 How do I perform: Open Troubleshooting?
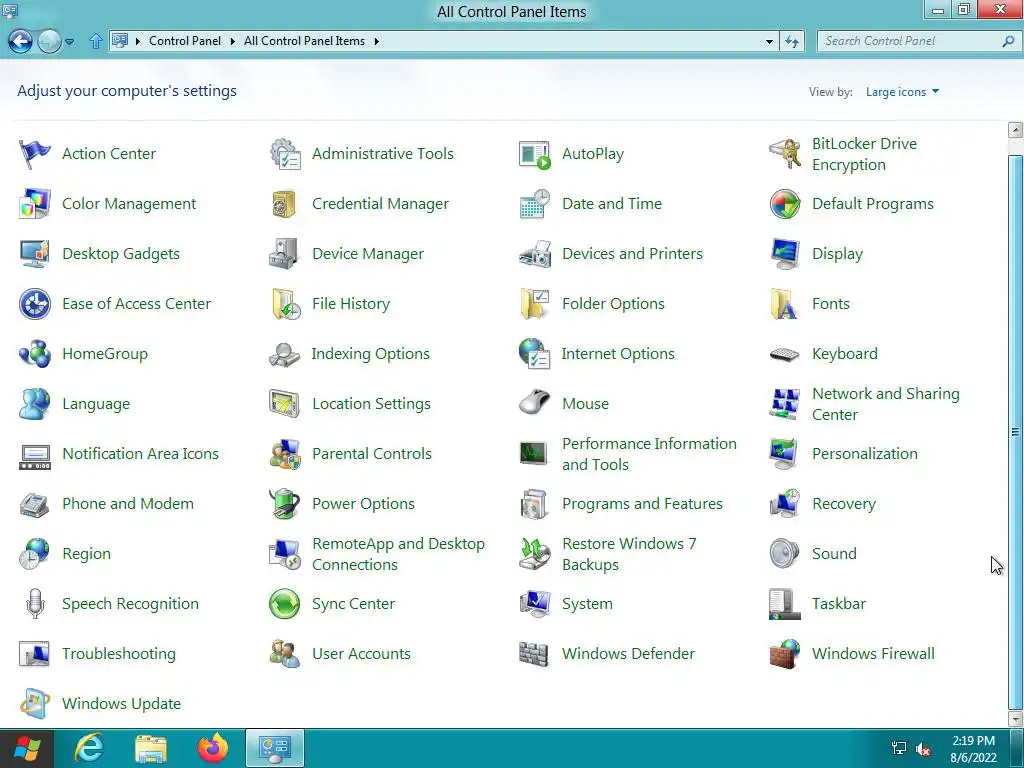pos(119,654)
